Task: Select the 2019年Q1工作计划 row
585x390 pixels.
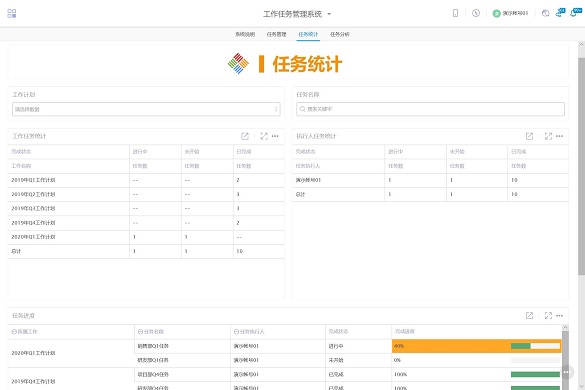Action: click(146, 180)
